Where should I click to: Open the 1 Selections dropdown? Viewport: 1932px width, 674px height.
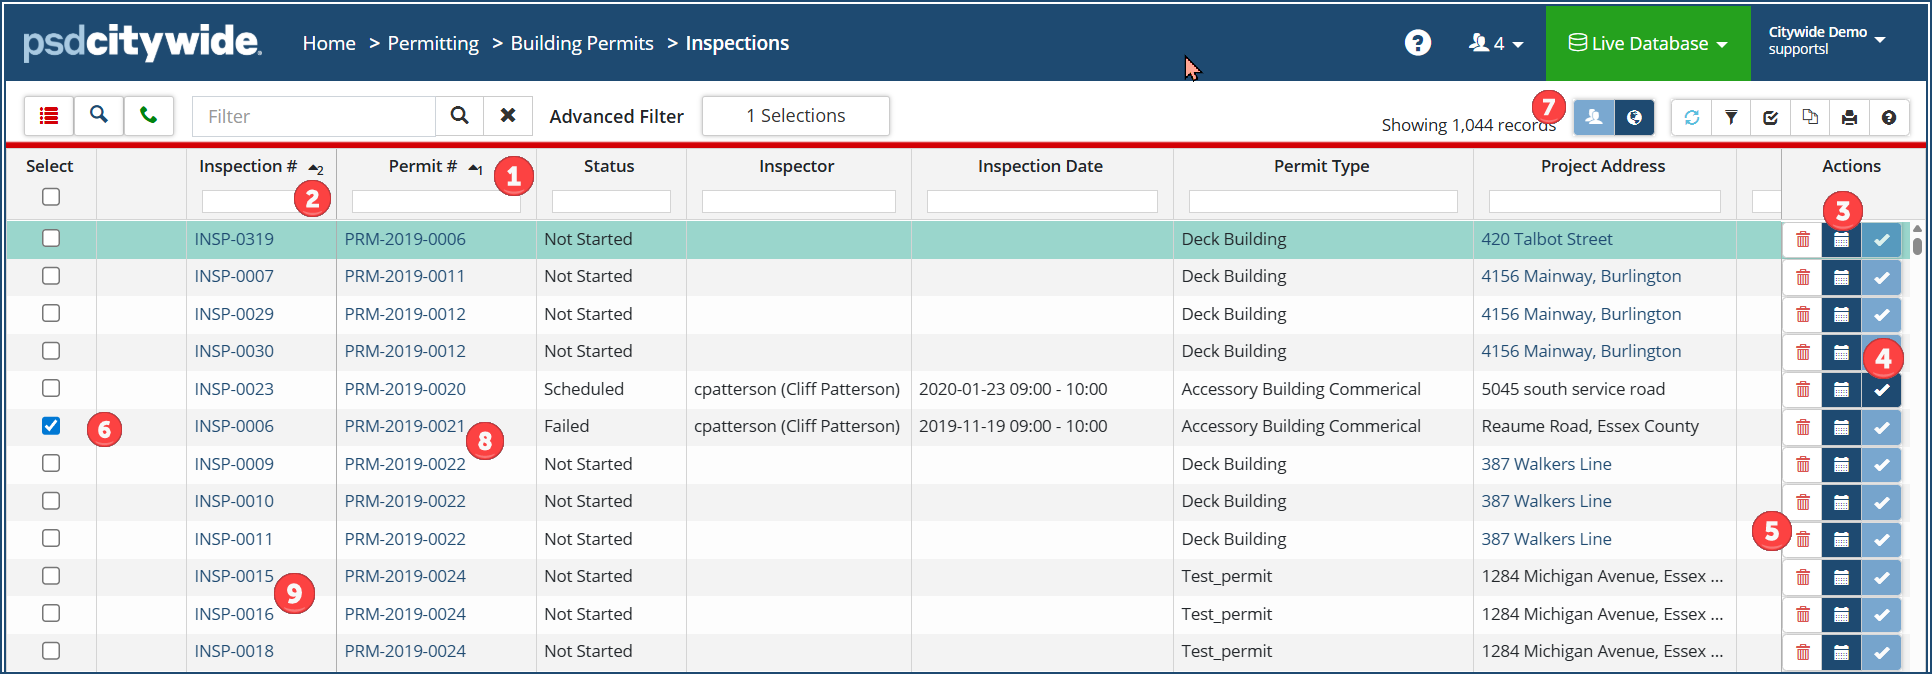pos(795,116)
